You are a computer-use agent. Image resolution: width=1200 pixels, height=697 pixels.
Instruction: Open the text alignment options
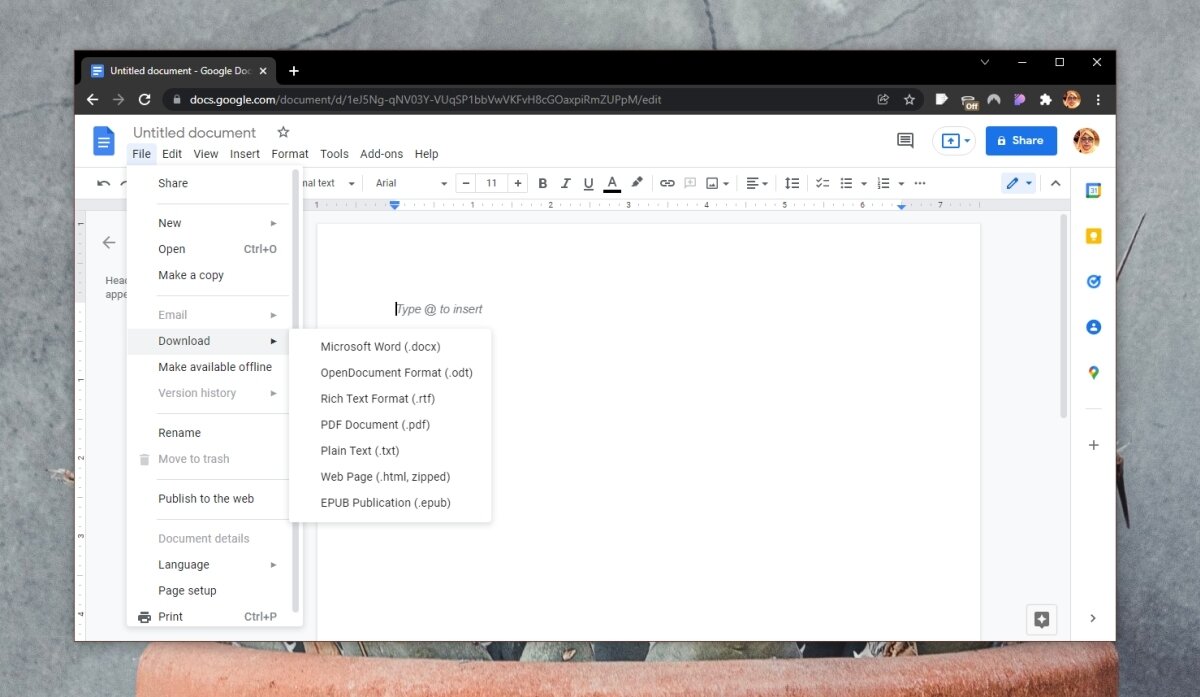click(757, 183)
